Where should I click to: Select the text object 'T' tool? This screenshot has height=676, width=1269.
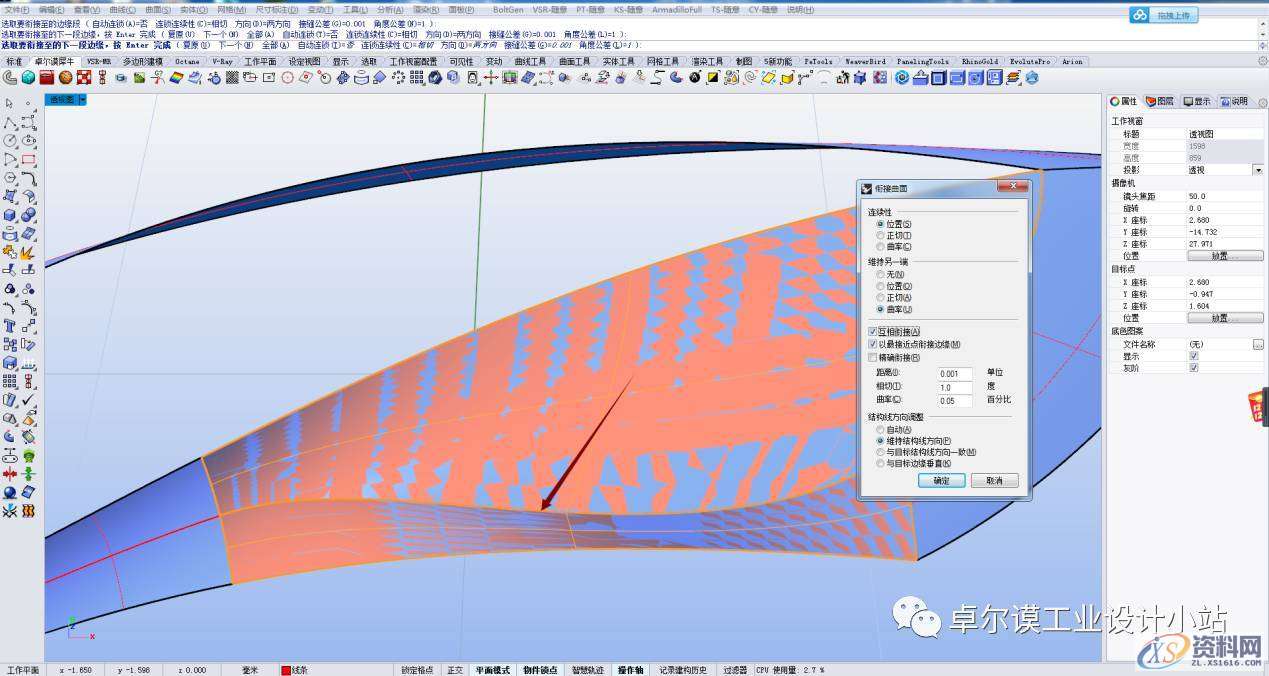10,326
